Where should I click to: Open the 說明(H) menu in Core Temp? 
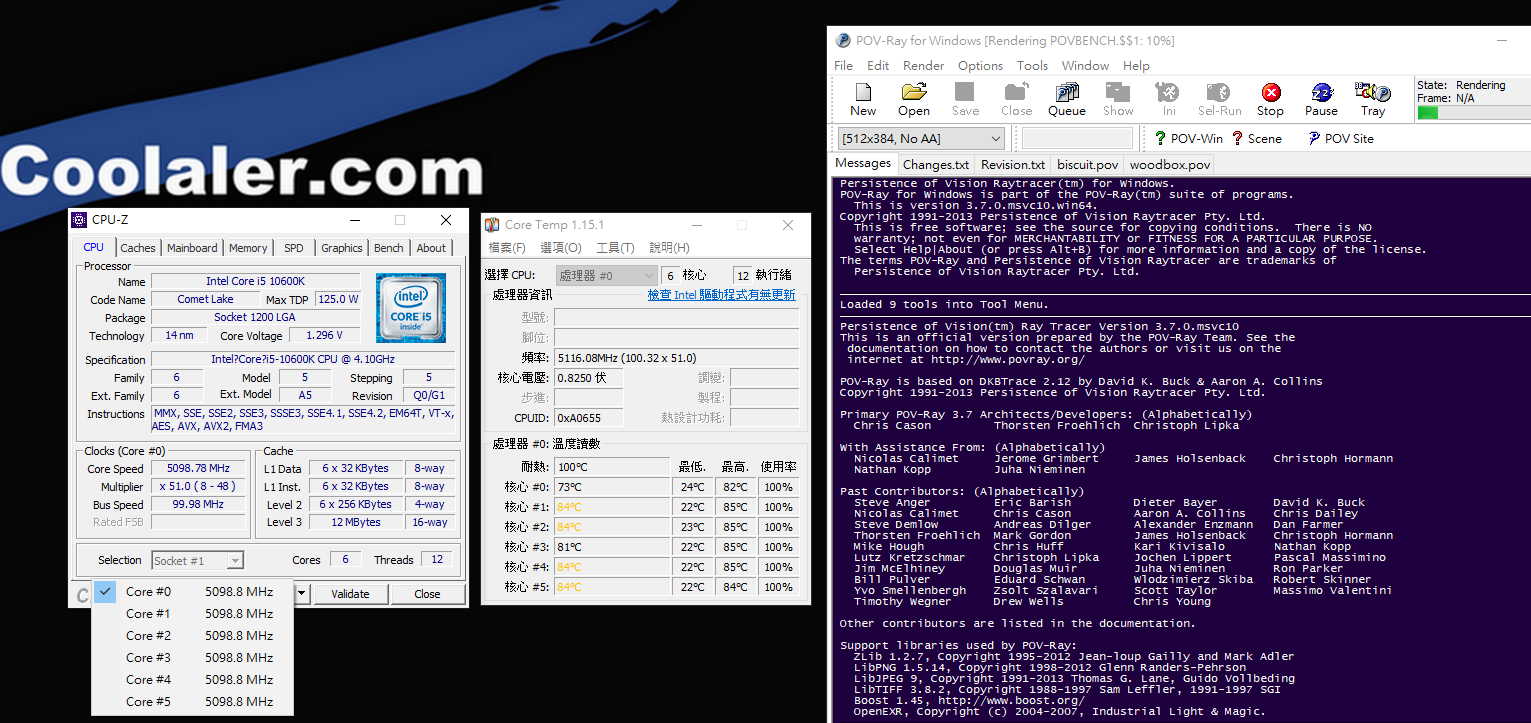click(669, 248)
